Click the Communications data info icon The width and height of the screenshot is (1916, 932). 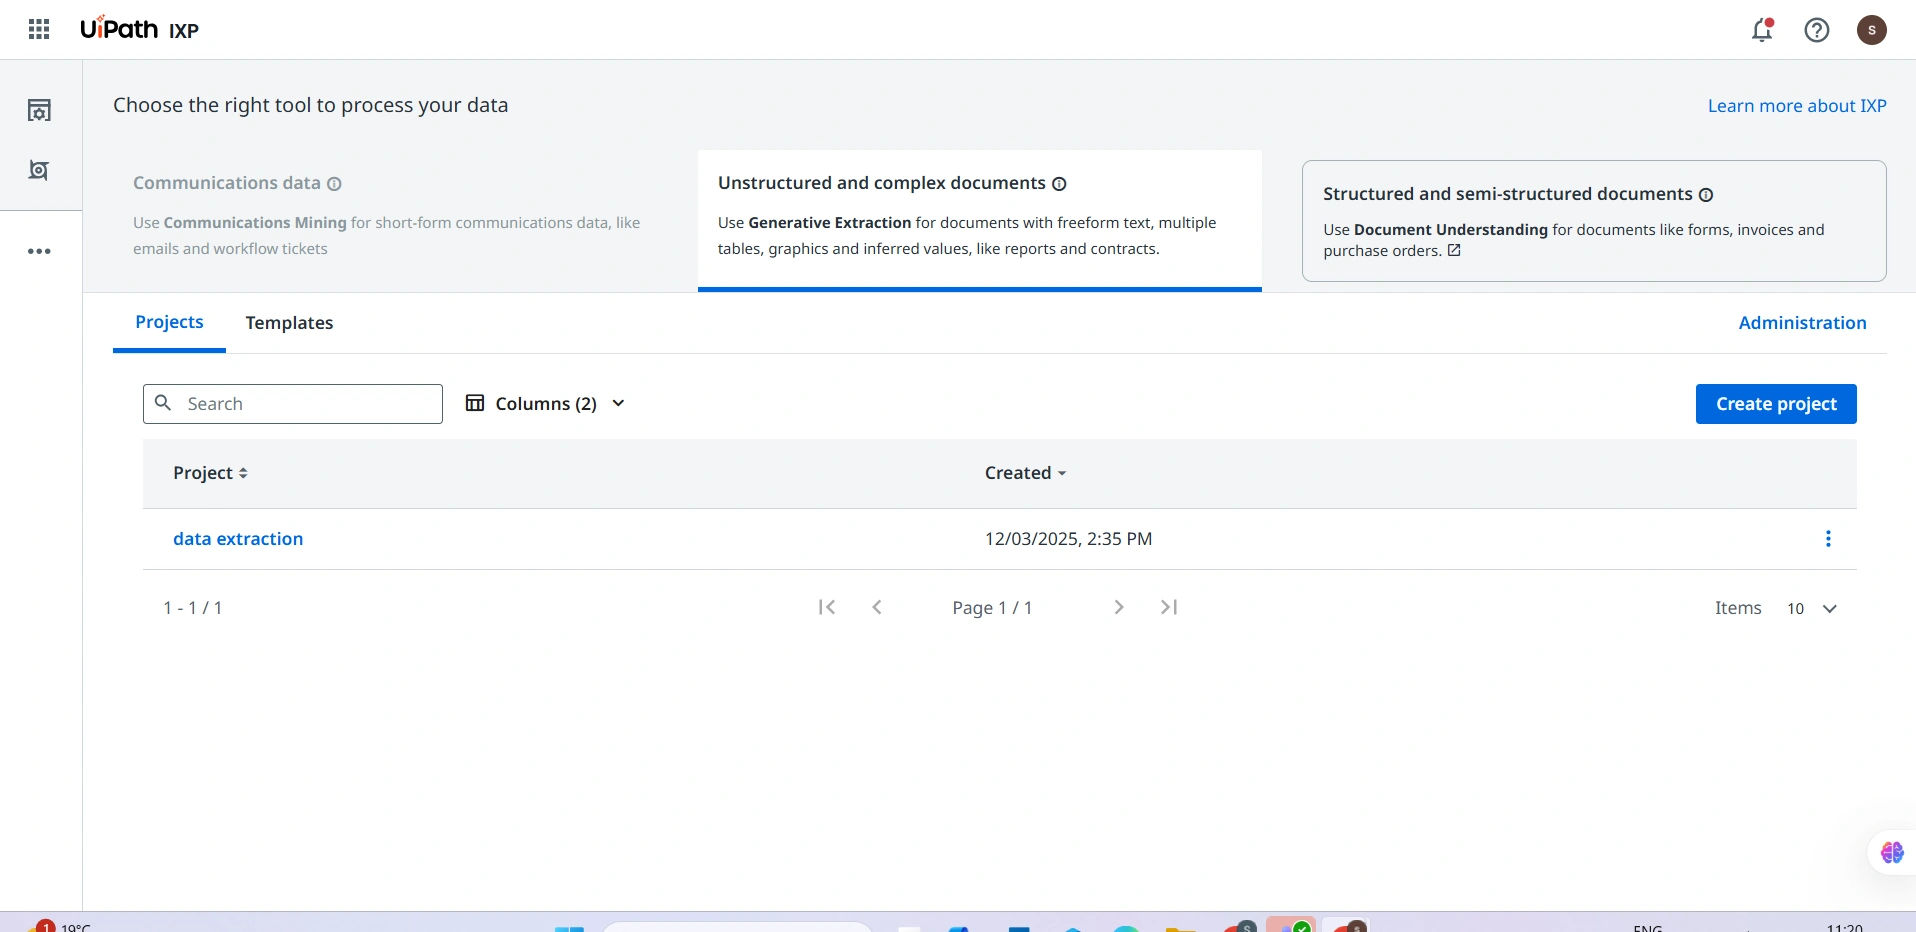[x=335, y=184]
